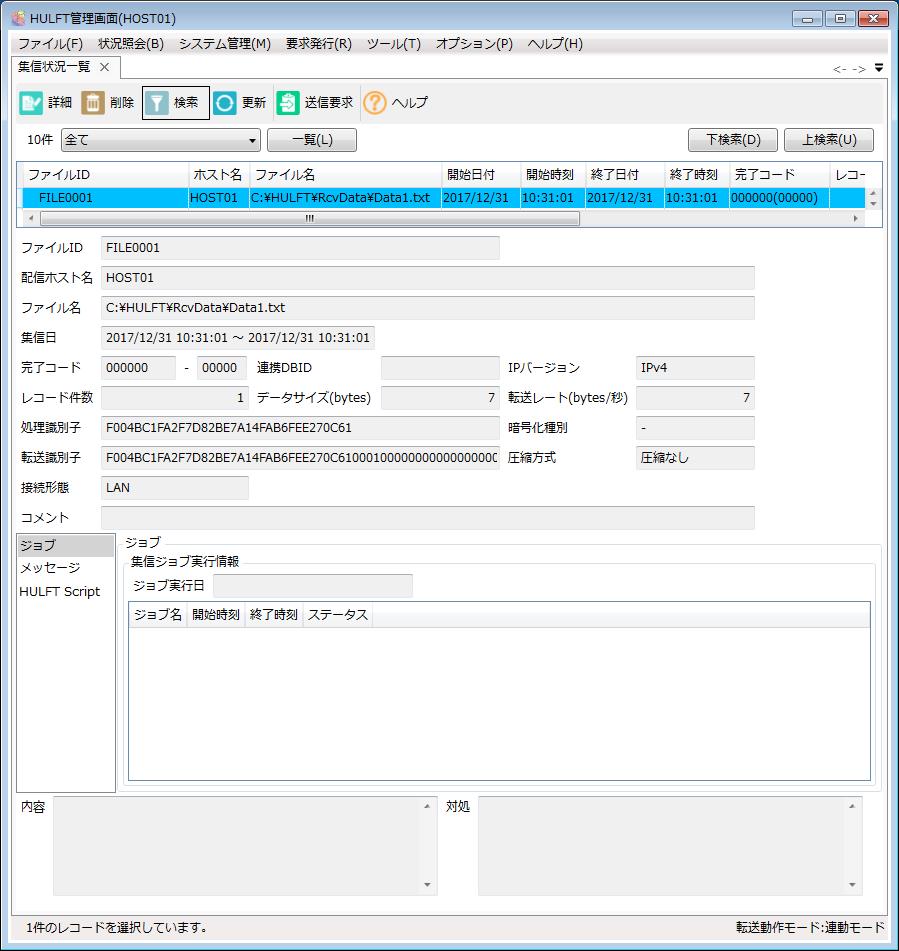Viewport: 899px width, 951px height.
Task: Click the ジョブ実行日 field
Action: pos(313,586)
